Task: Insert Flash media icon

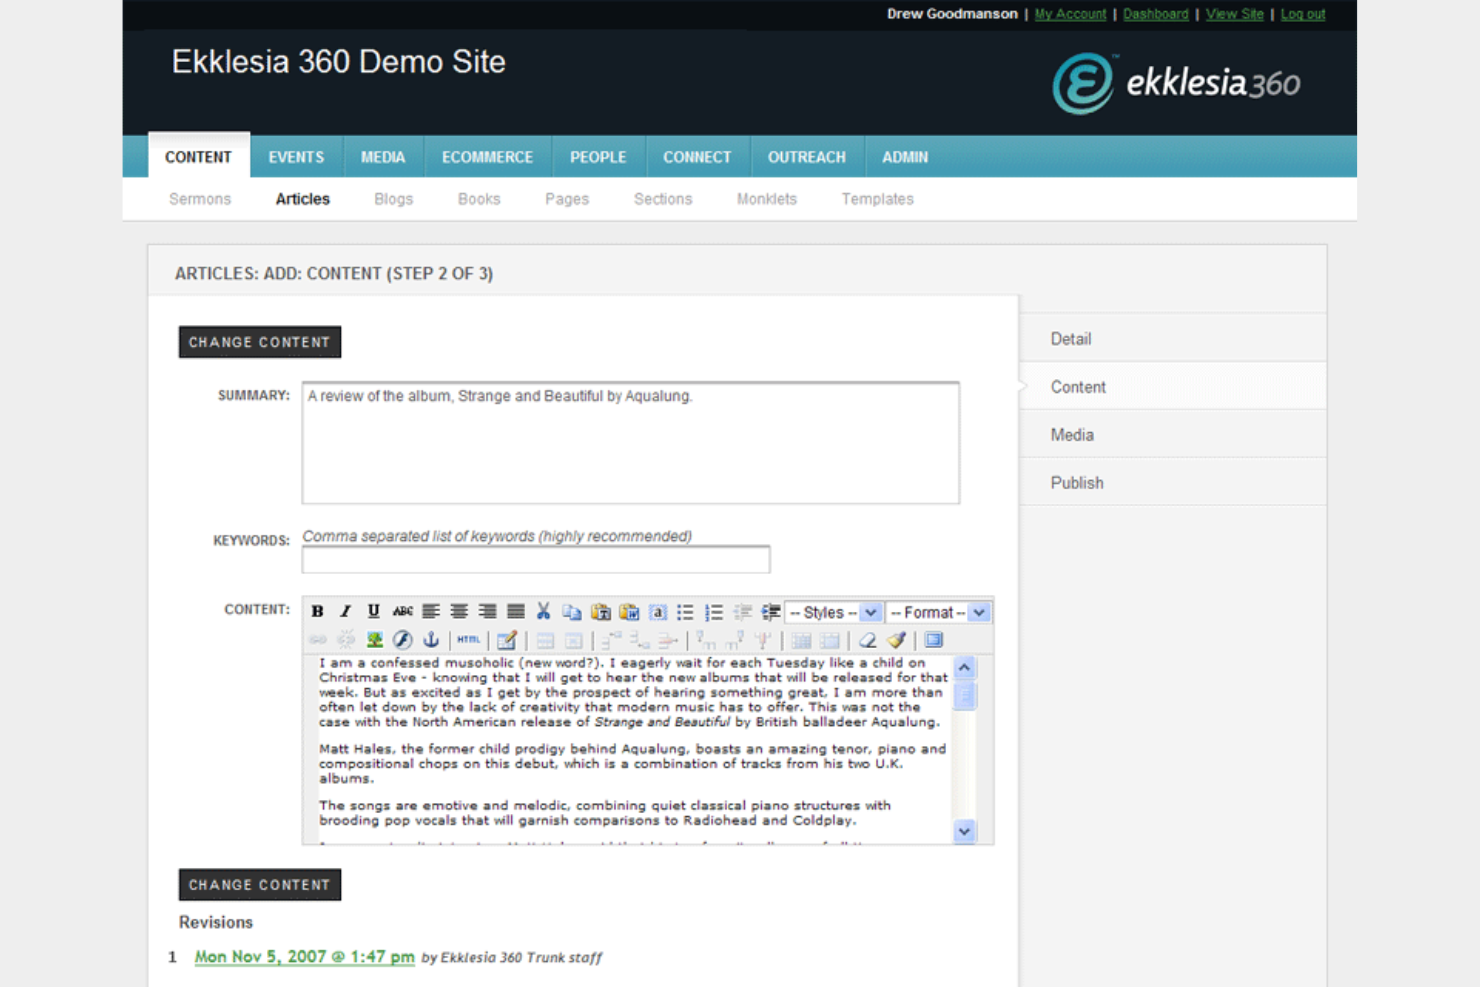Action: coord(402,640)
